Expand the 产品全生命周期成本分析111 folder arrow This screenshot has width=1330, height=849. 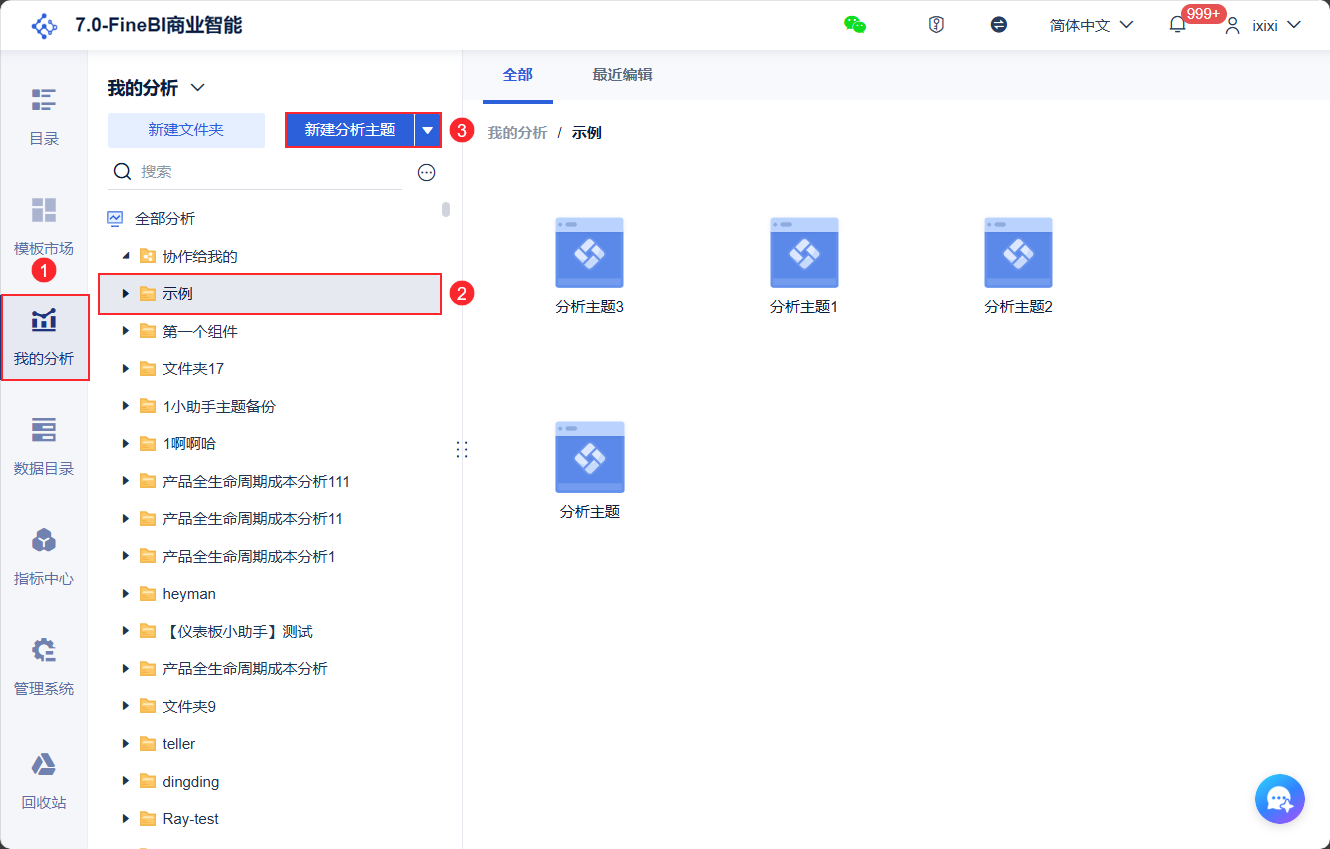[x=126, y=481]
